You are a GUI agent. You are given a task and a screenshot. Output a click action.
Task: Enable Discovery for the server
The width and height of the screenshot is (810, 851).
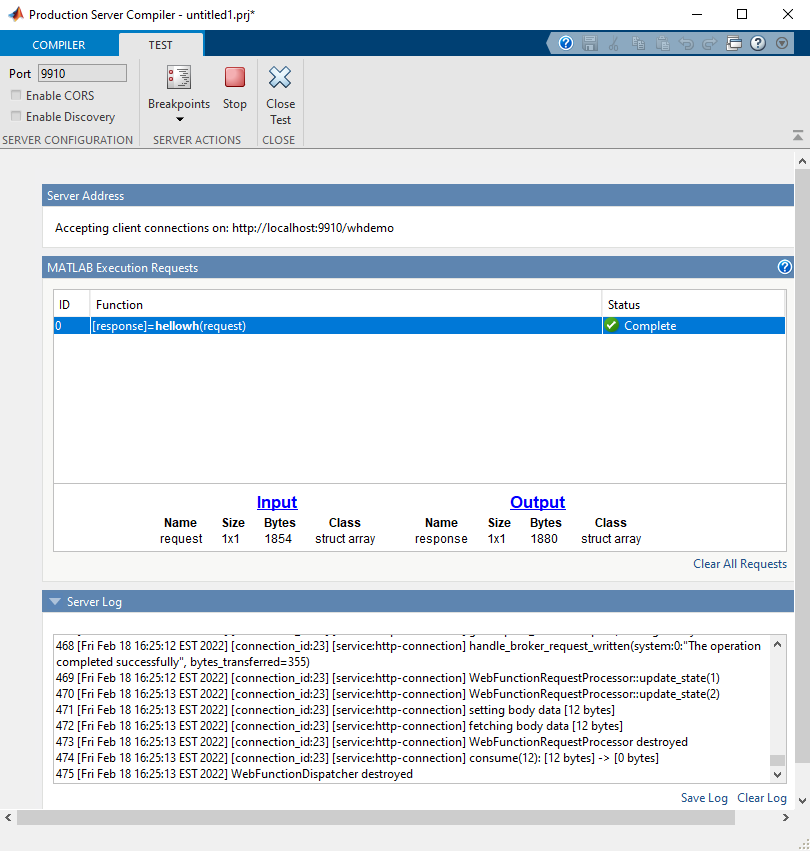pos(16,116)
